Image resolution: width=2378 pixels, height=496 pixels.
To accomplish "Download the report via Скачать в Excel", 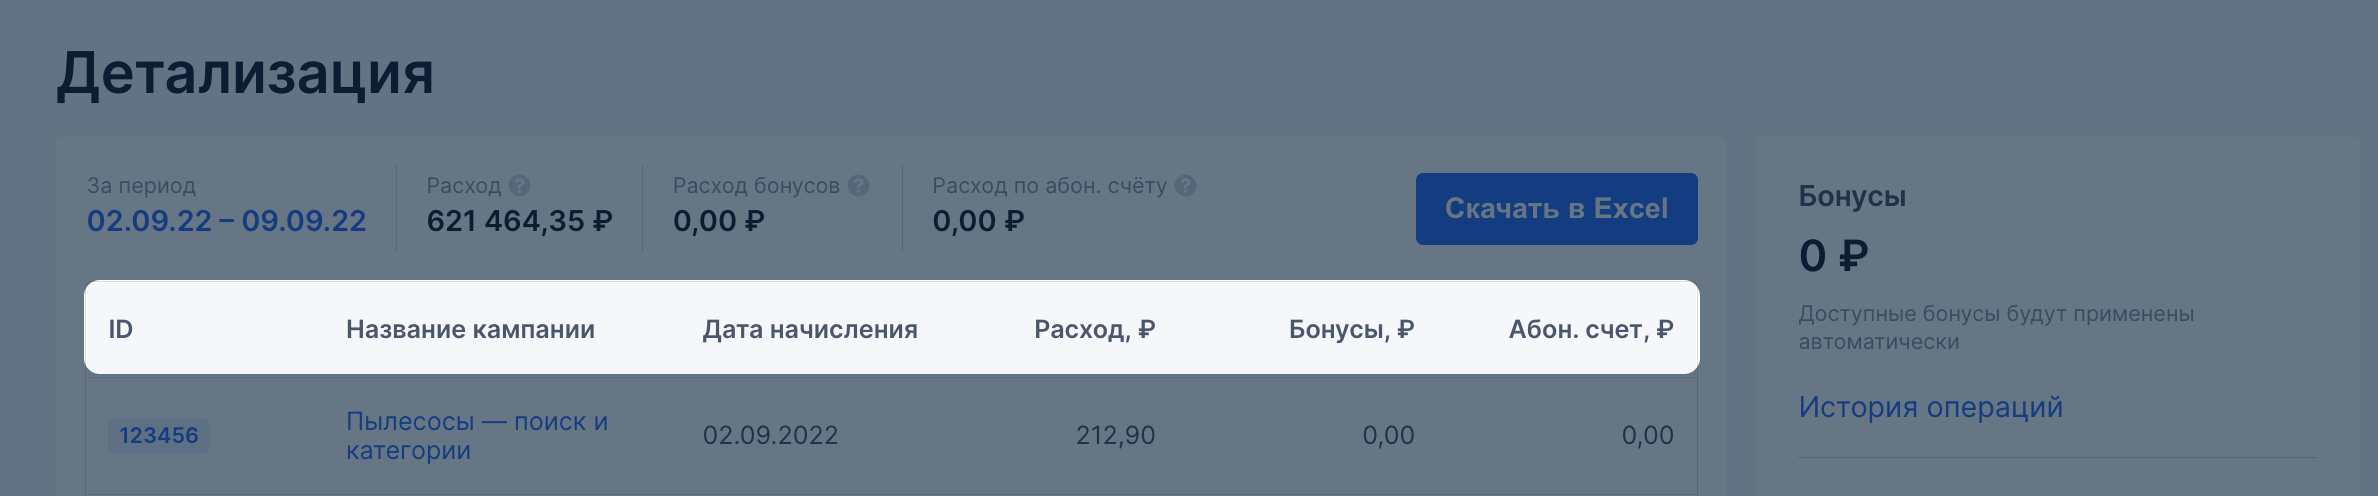I will [x=1556, y=209].
